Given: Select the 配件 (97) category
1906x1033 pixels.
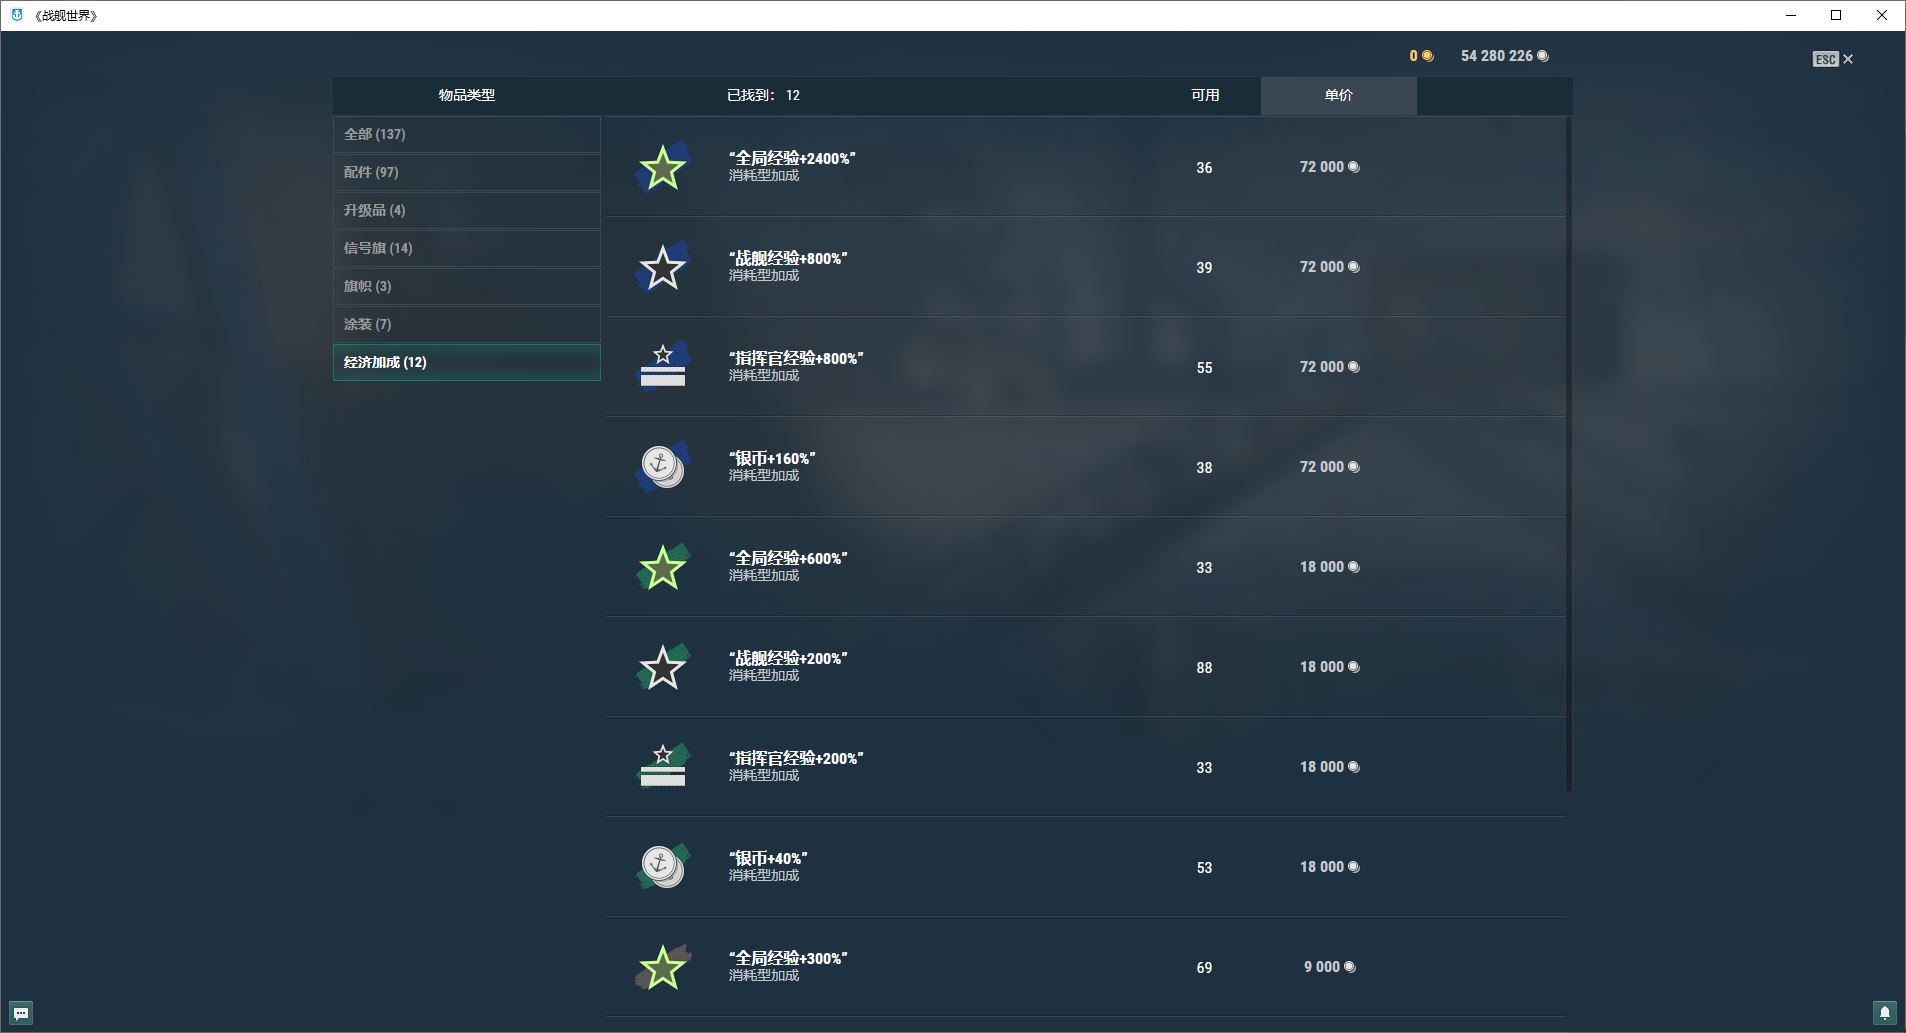Looking at the screenshot, I should [466, 172].
